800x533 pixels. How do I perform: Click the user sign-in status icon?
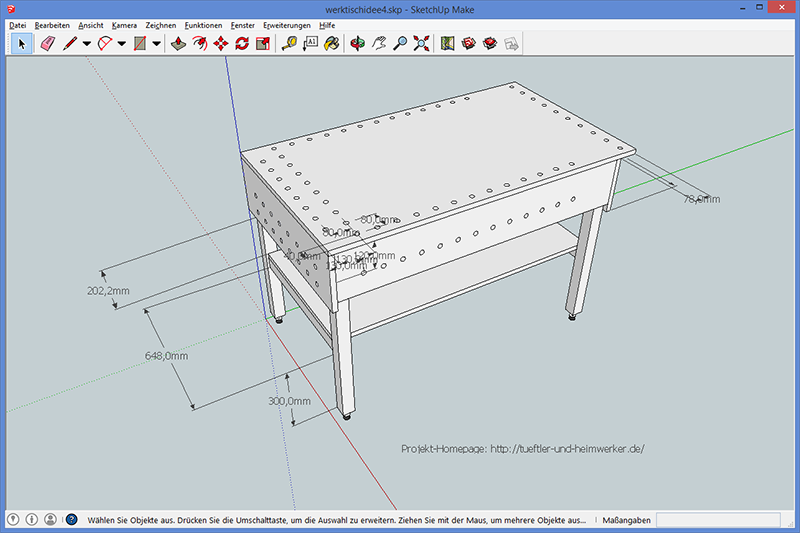click(x=50, y=519)
